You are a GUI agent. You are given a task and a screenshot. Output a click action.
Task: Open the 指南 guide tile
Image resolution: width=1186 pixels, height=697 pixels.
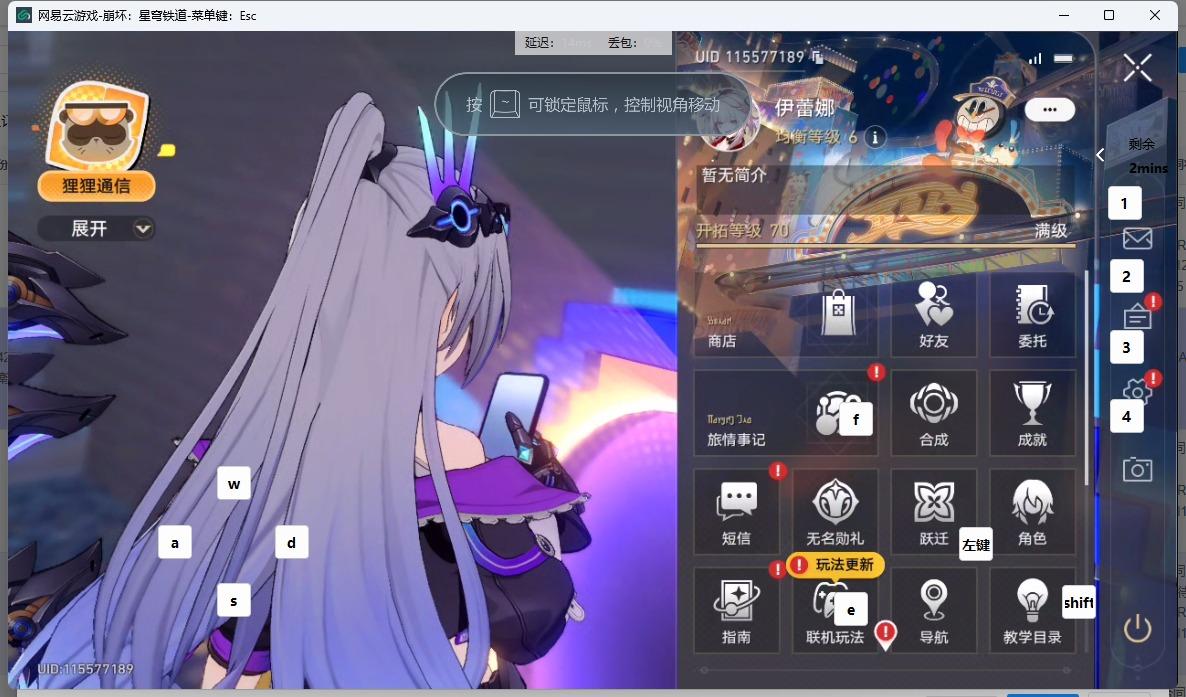[x=736, y=610]
